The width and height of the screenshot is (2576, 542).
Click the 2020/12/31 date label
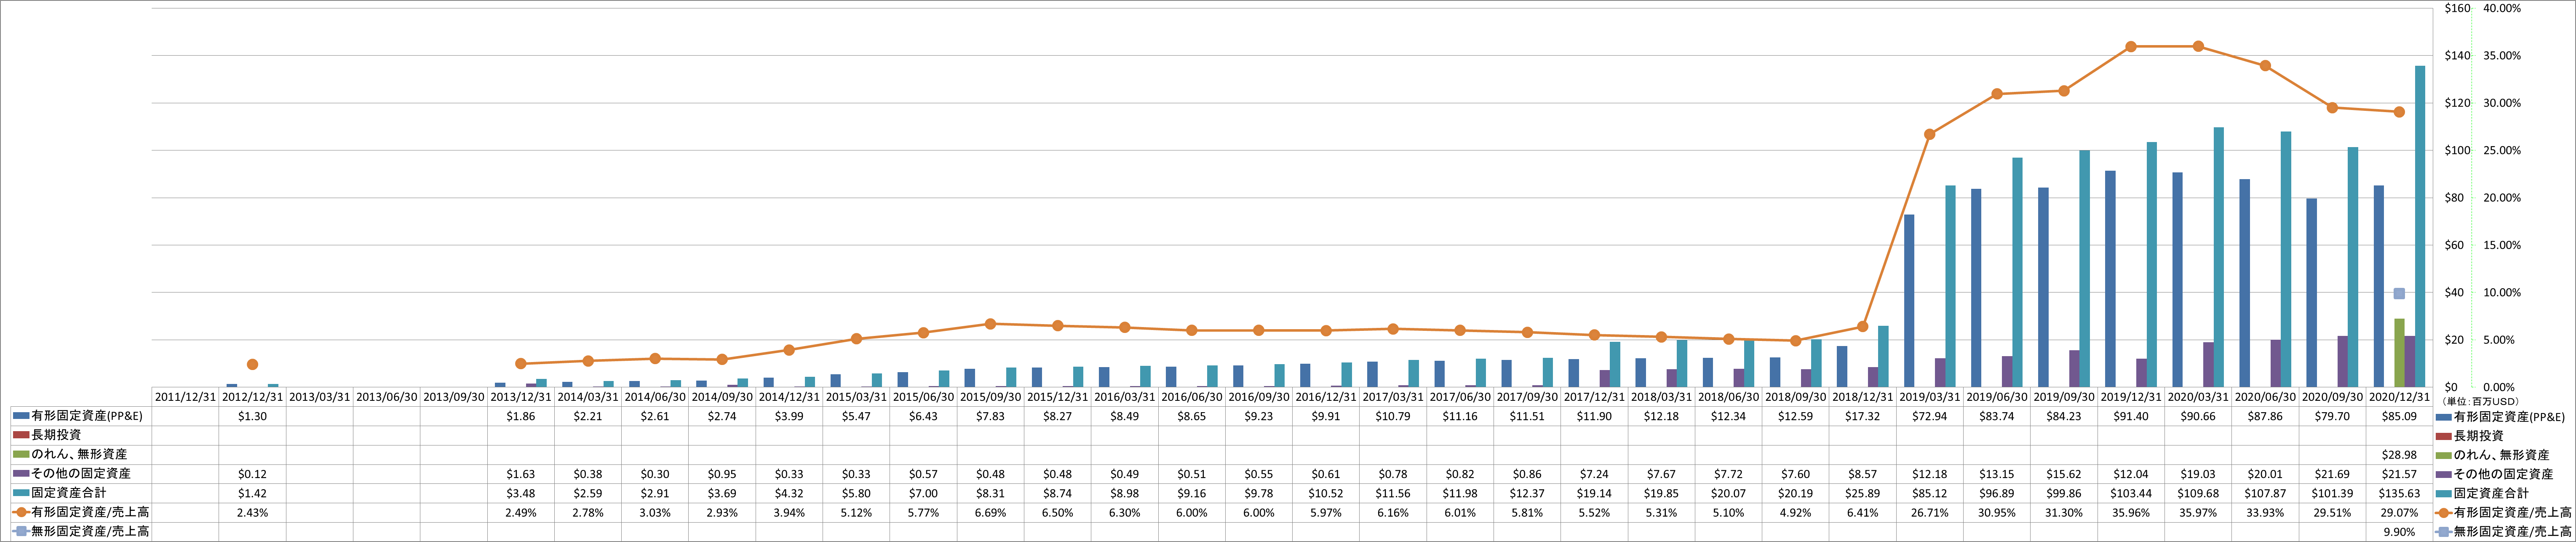2399,397
